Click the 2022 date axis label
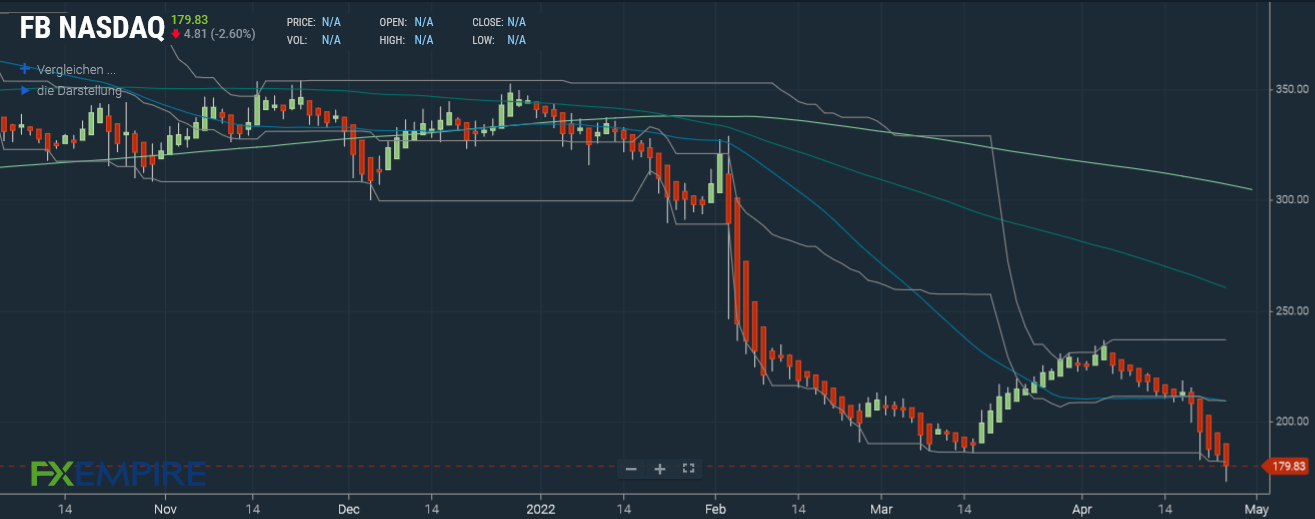Viewport: 1315px width, 519px height. [x=540, y=508]
